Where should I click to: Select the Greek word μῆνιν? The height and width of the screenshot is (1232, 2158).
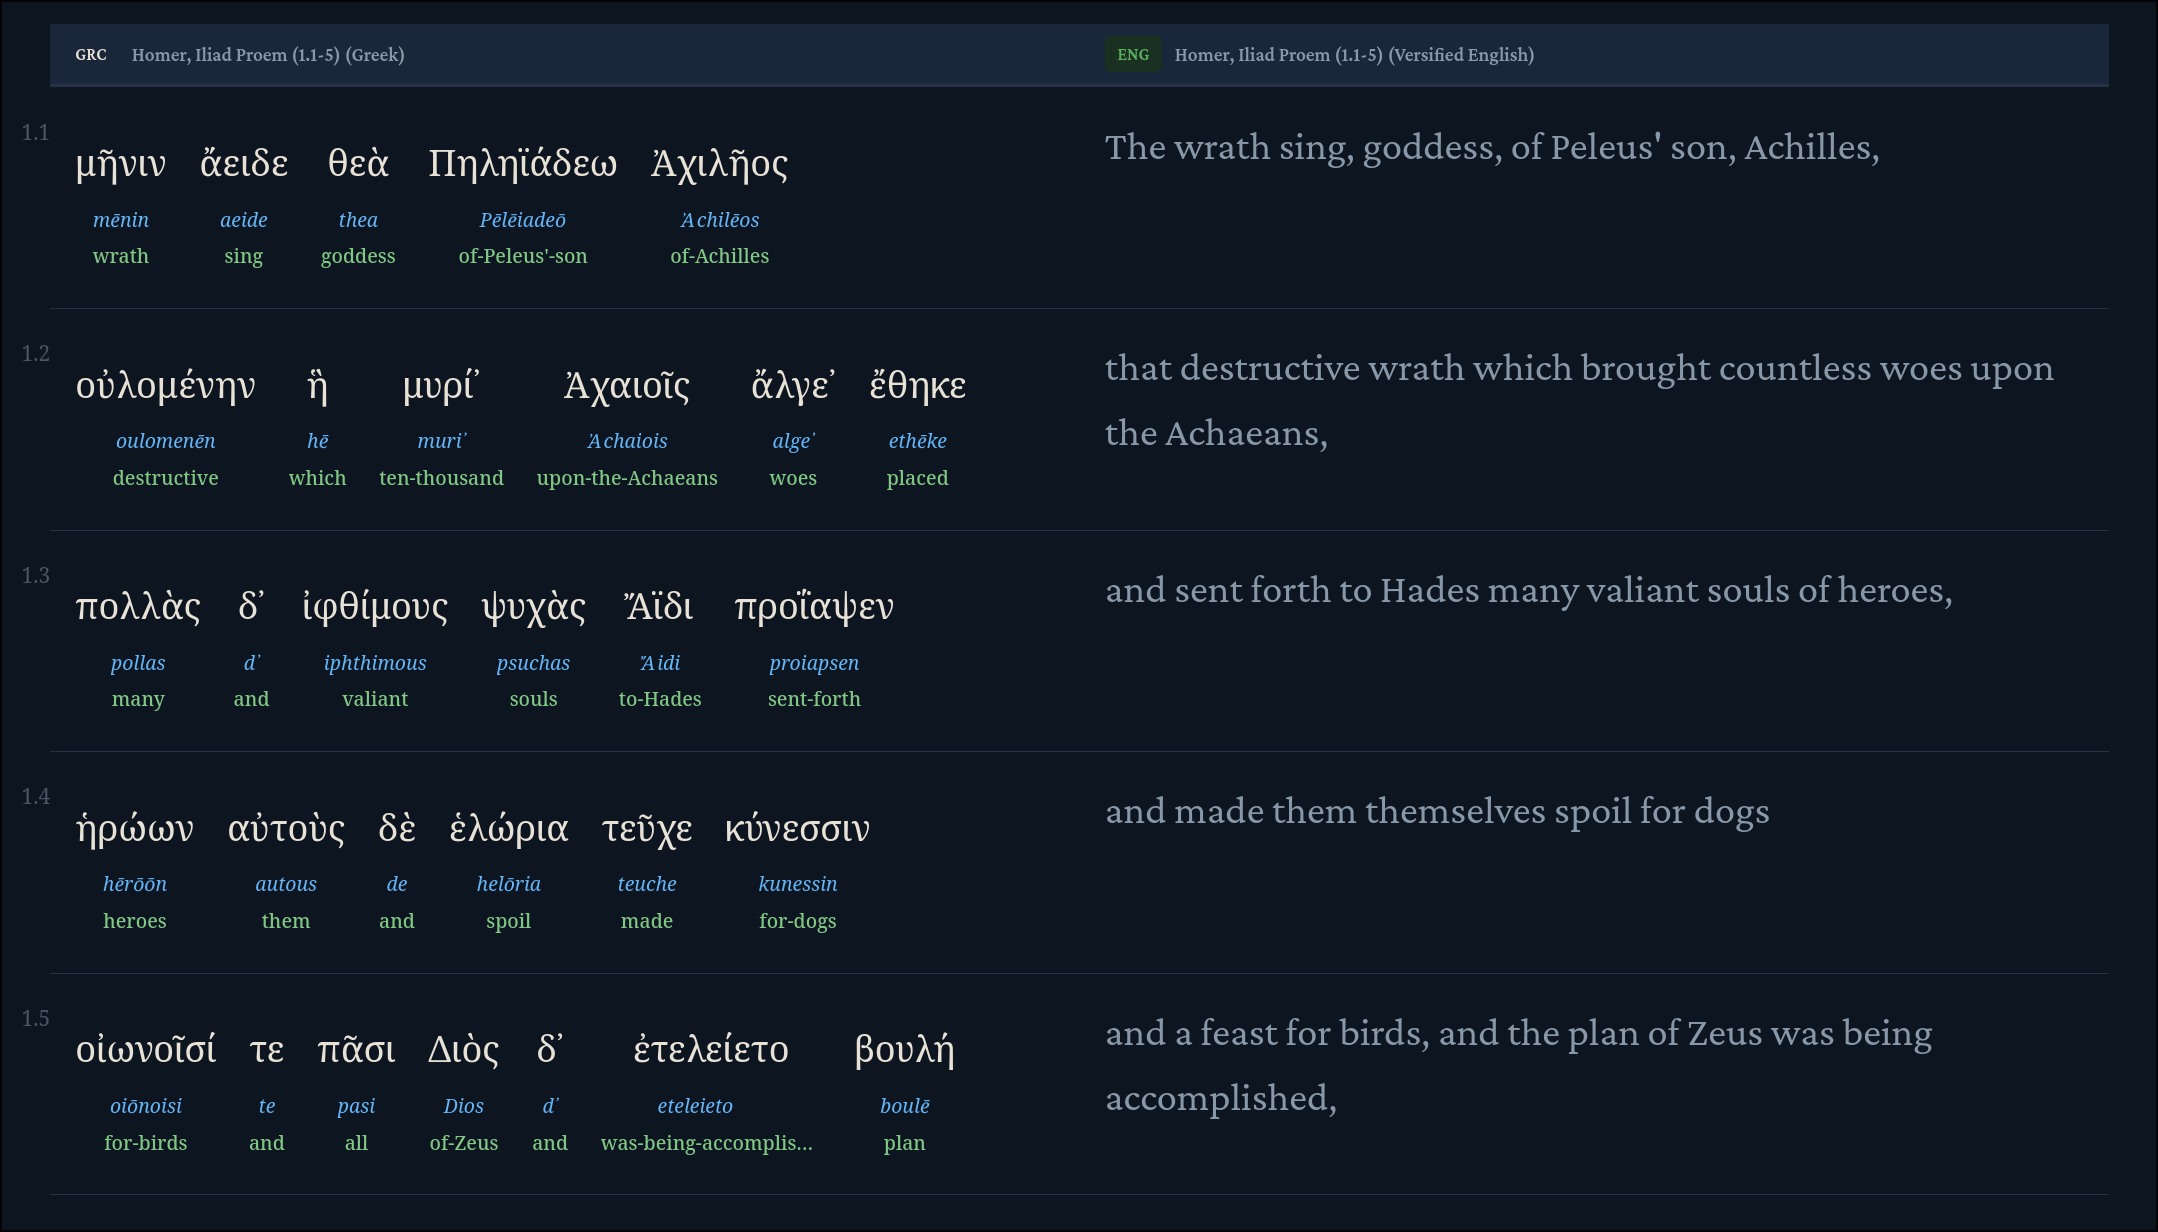121,163
